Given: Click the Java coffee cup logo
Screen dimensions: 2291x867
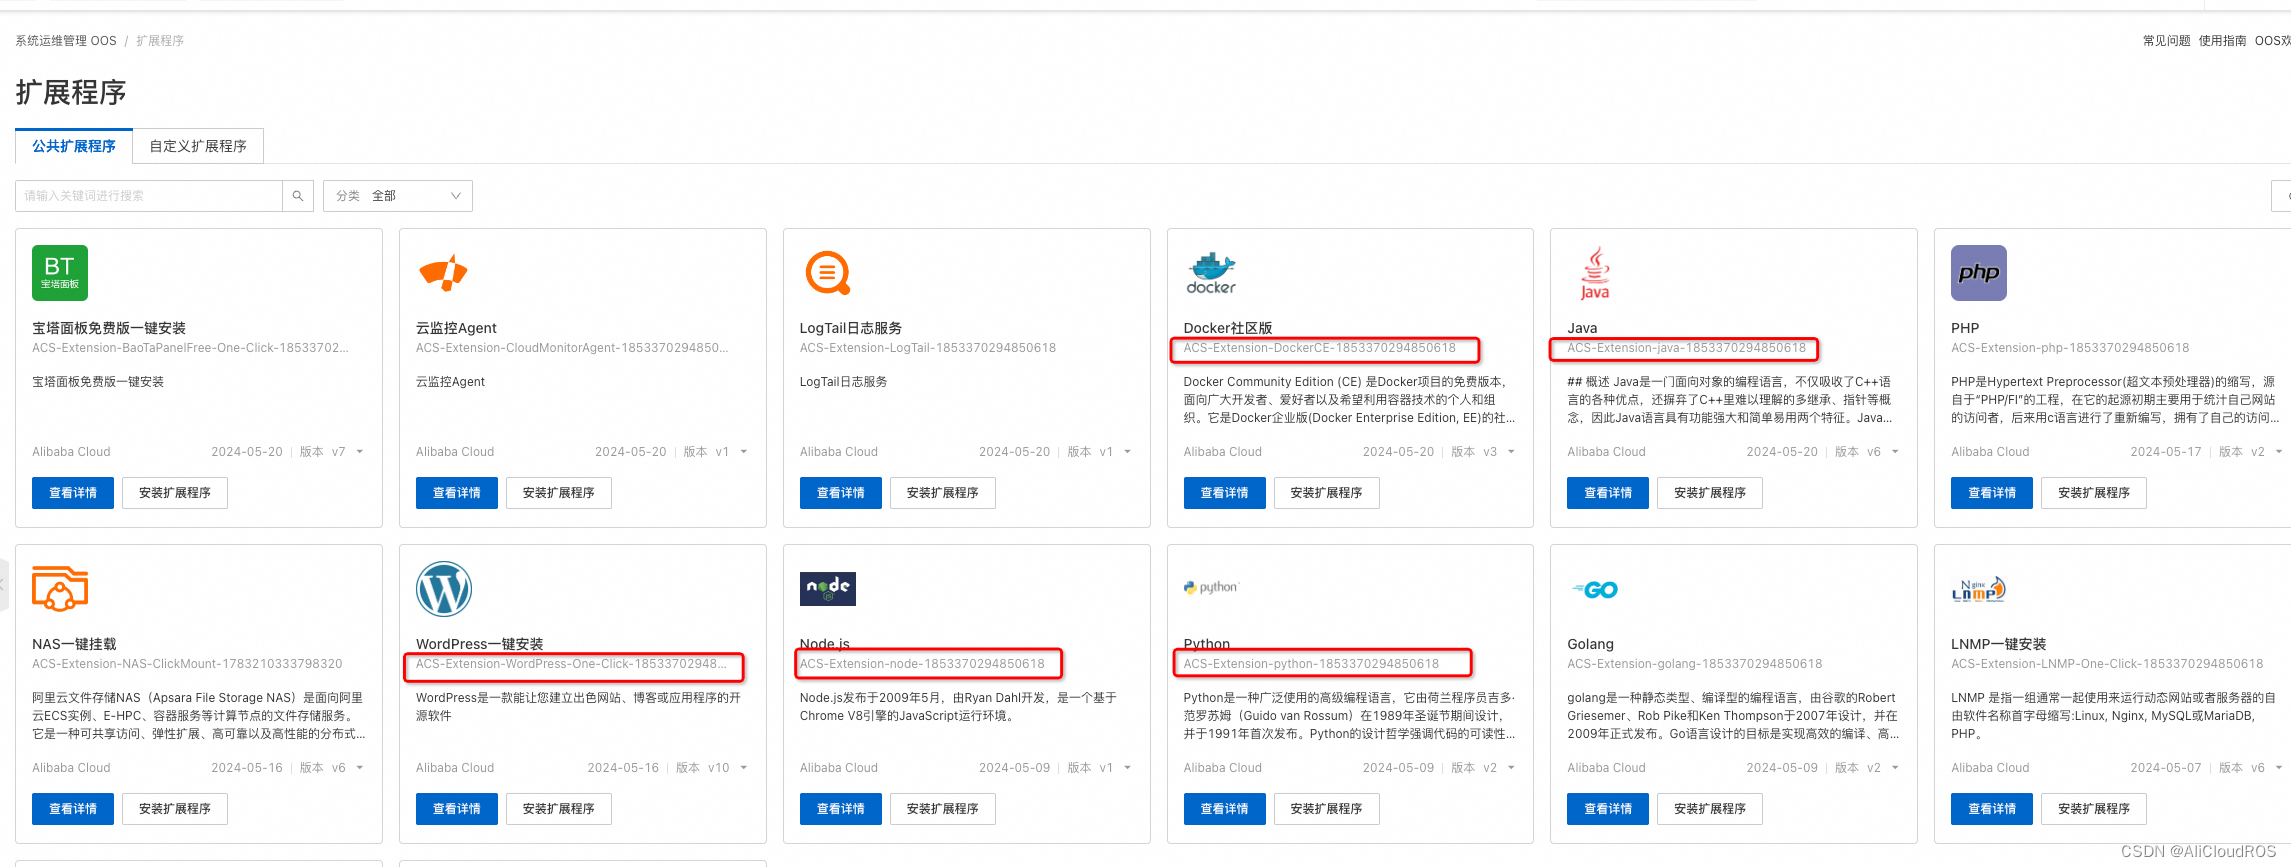Looking at the screenshot, I should 1595,273.
